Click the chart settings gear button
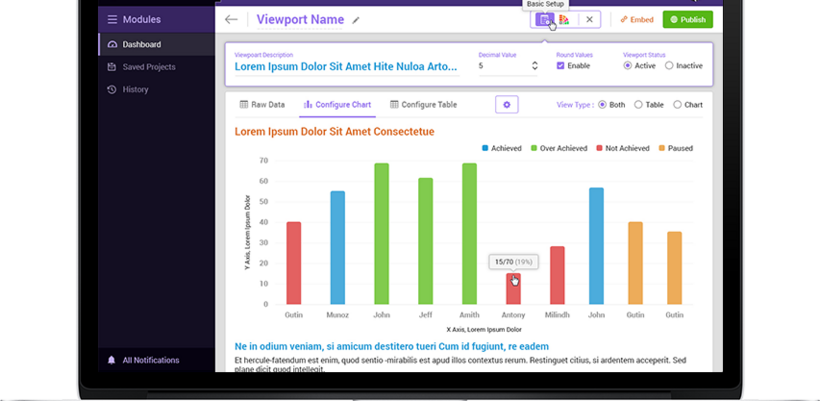820x401 pixels. 507,105
